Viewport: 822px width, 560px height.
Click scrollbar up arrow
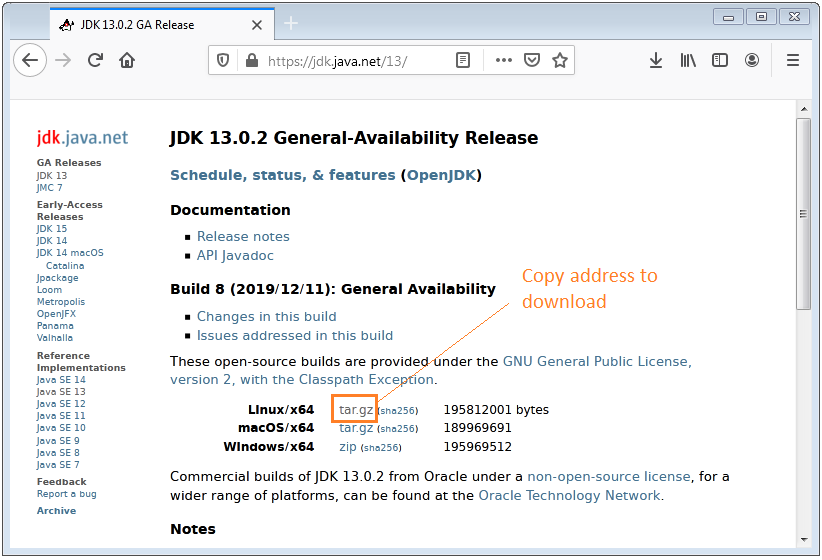pos(804,109)
